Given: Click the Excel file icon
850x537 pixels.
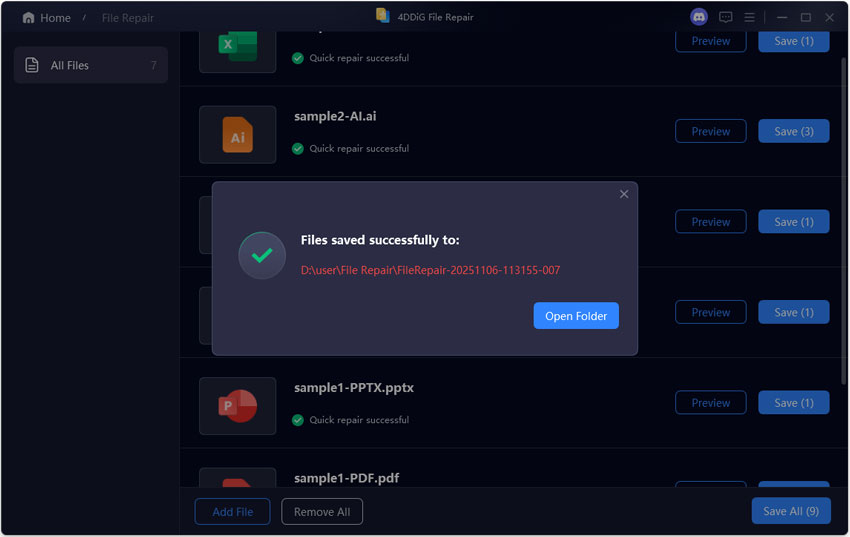Looking at the screenshot, I should tap(238, 46).
